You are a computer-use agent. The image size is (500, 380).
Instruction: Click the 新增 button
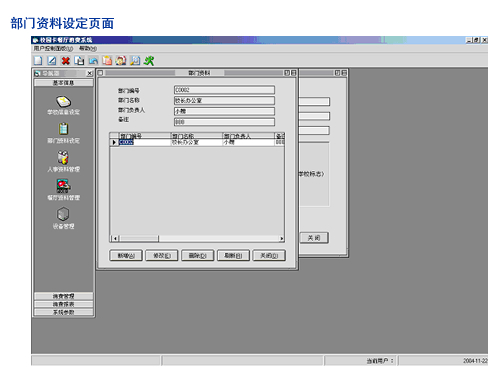point(126,256)
